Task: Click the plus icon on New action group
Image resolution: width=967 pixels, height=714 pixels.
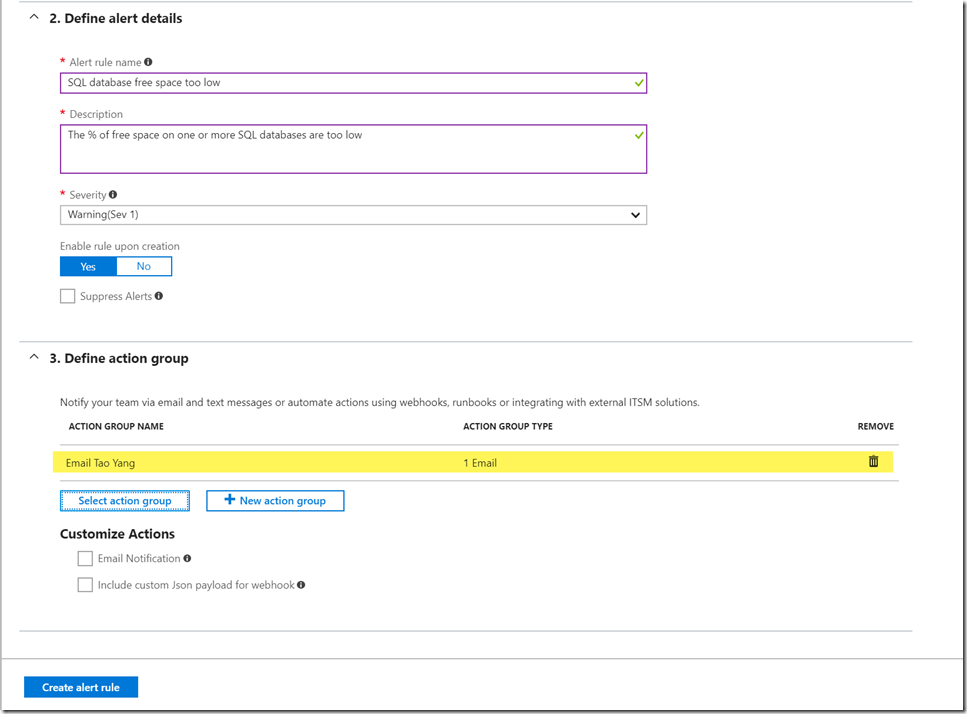Action: (229, 499)
